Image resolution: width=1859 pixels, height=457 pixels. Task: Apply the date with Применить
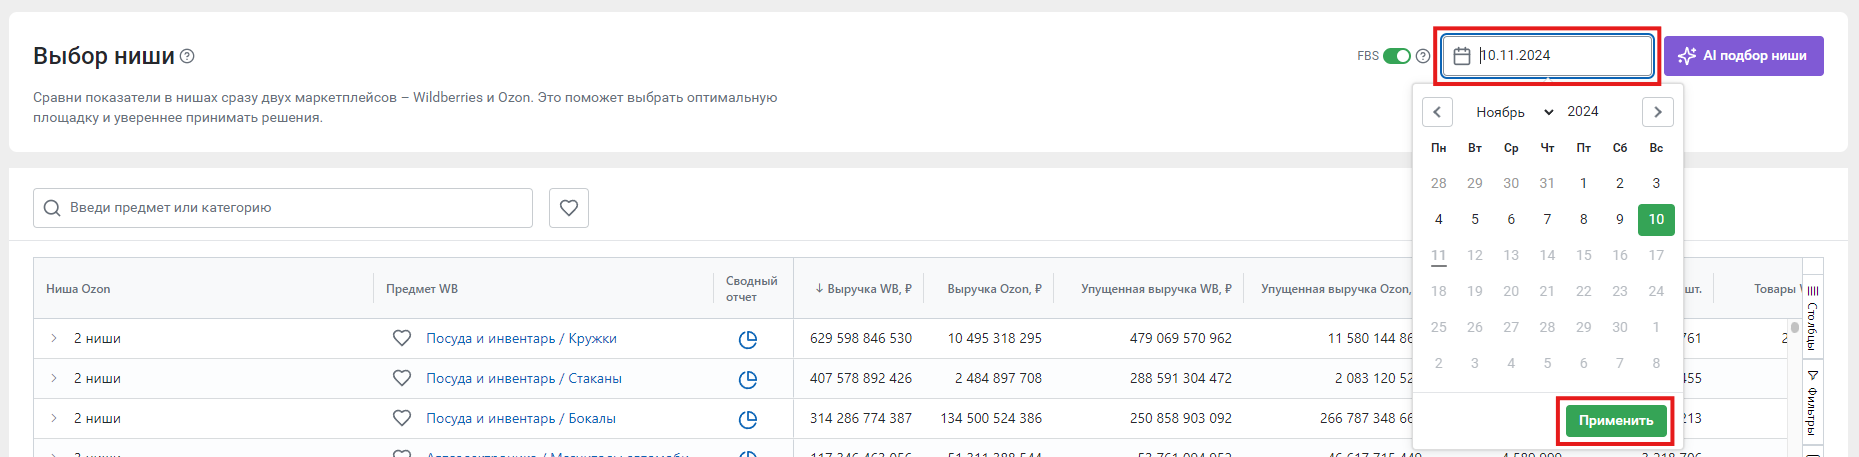coord(1615,421)
